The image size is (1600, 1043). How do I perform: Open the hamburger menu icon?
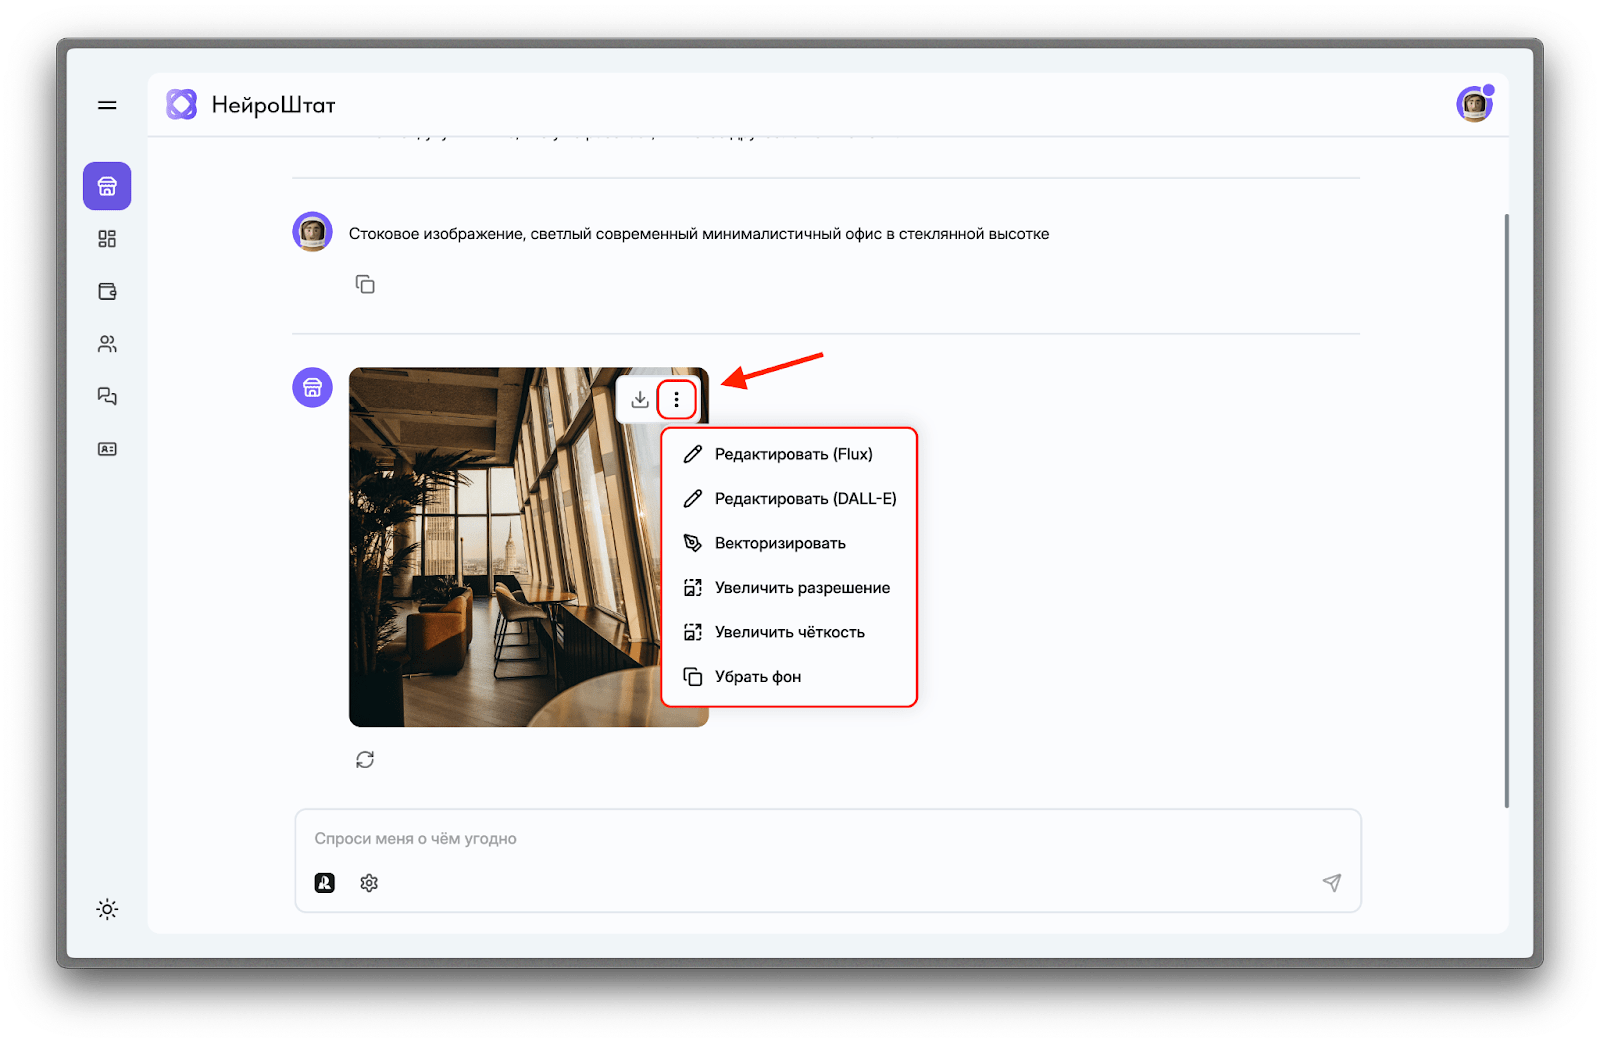107,105
